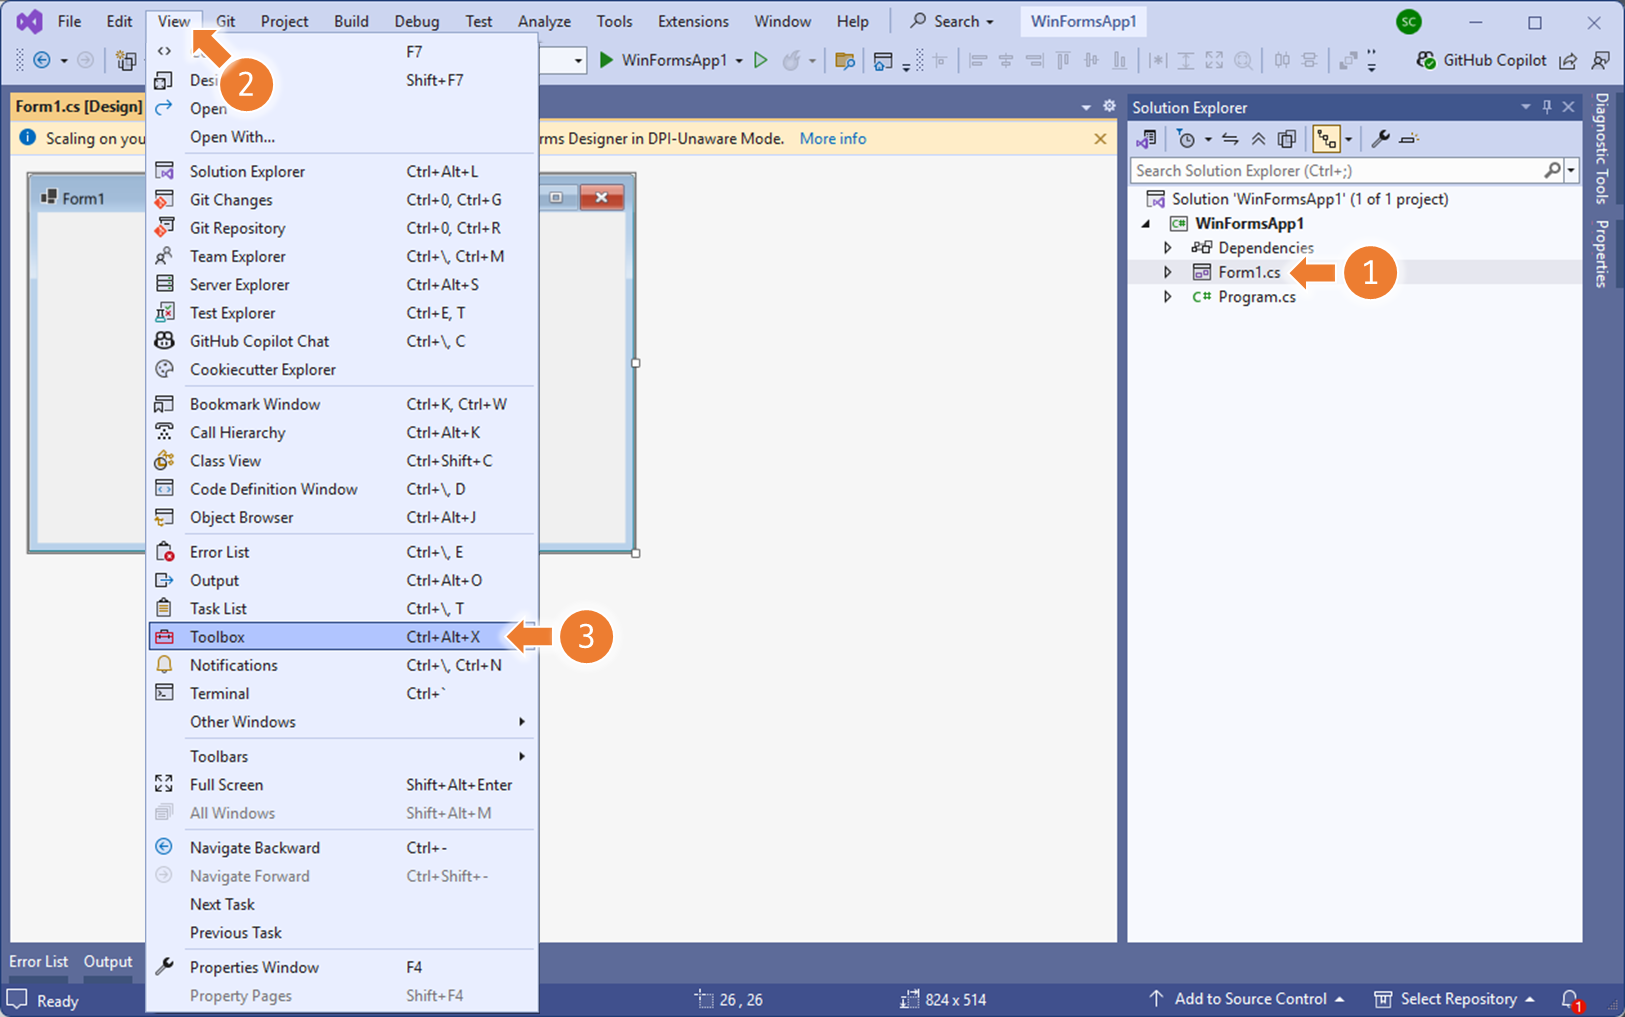Expand the Program.cs node arrow
1625x1017 pixels.
tap(1167, 297)
